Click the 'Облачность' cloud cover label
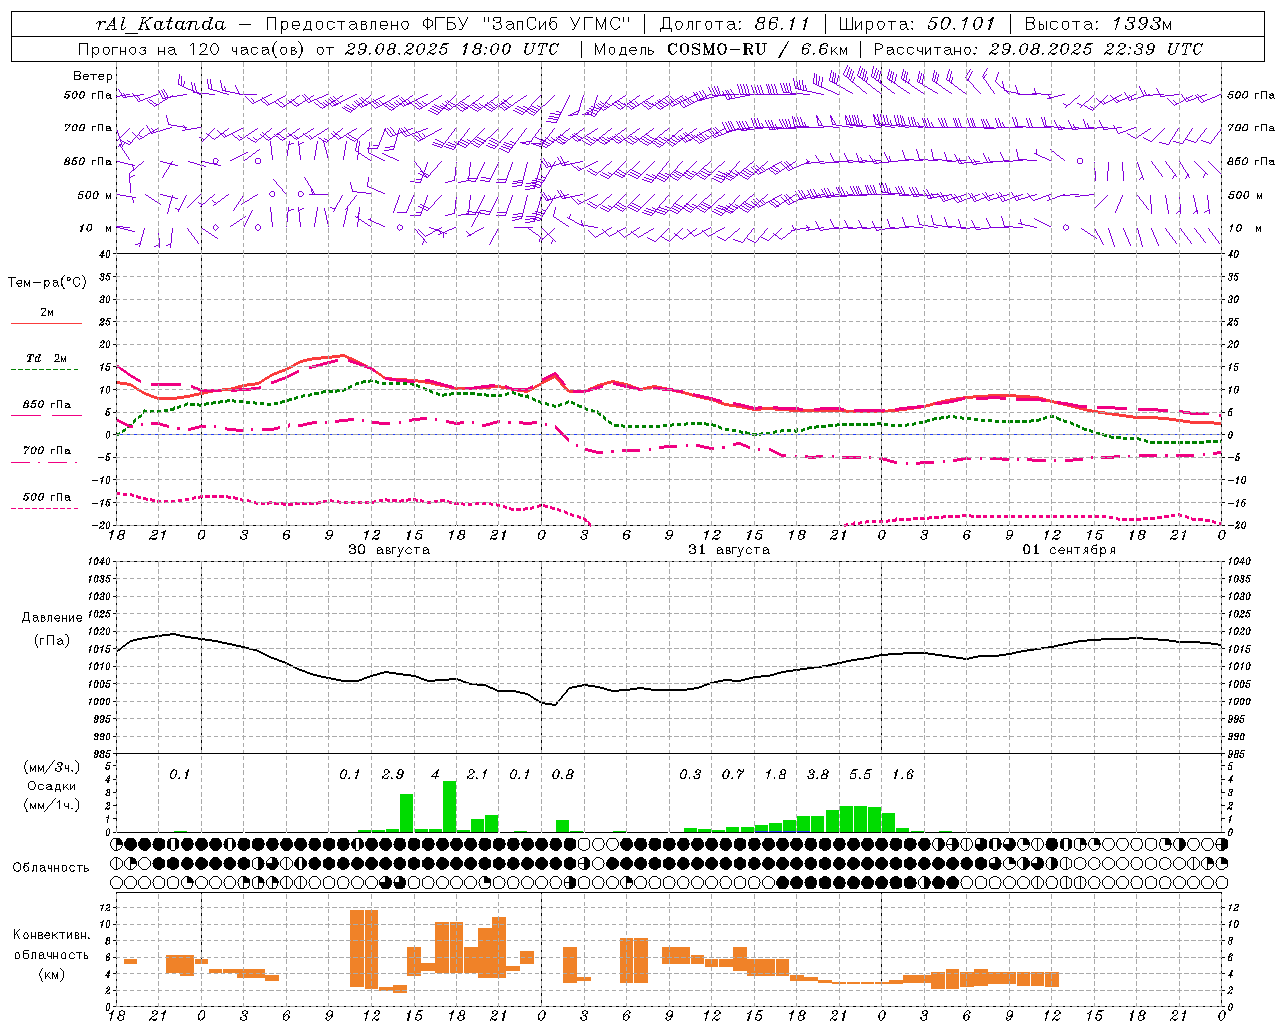The height and width of the screenshot is (1024, 1280). pyautogui.click(x=51, y=868)
